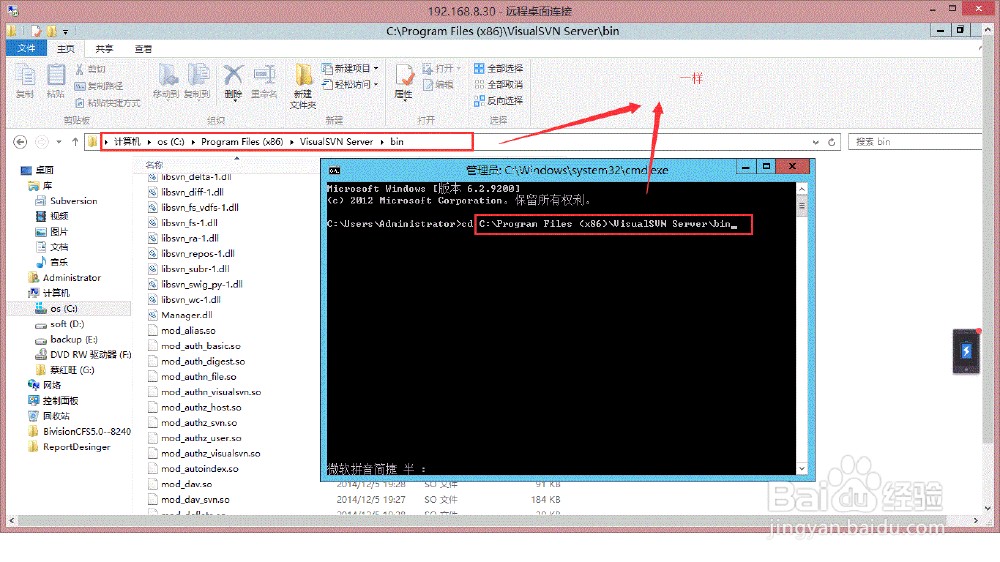The image size is (1000, 562).
Task: Select 音乐 (Music) in navigation tree
Action: 52,262
